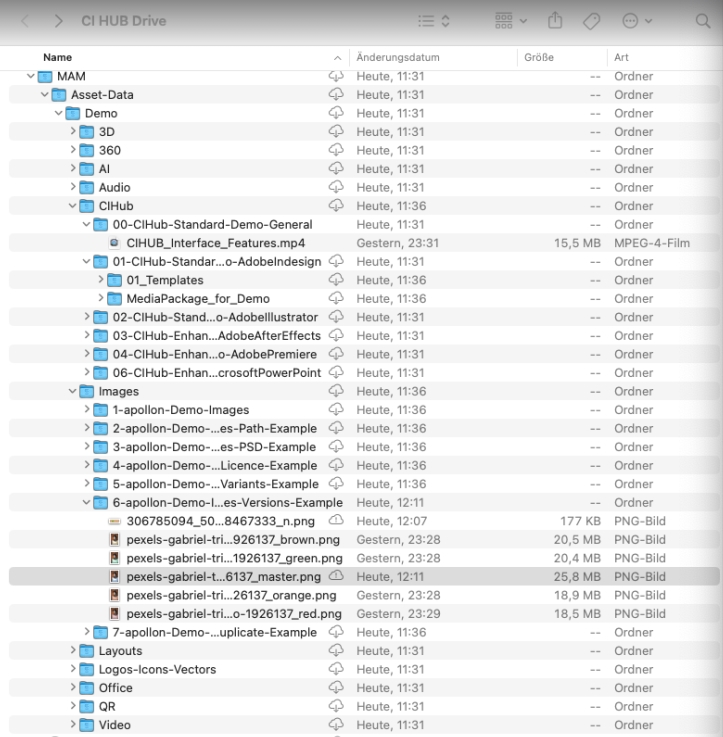Select the 3-apollon PSD-Example folder
The image size is (723, 737).
click(214, 447)
